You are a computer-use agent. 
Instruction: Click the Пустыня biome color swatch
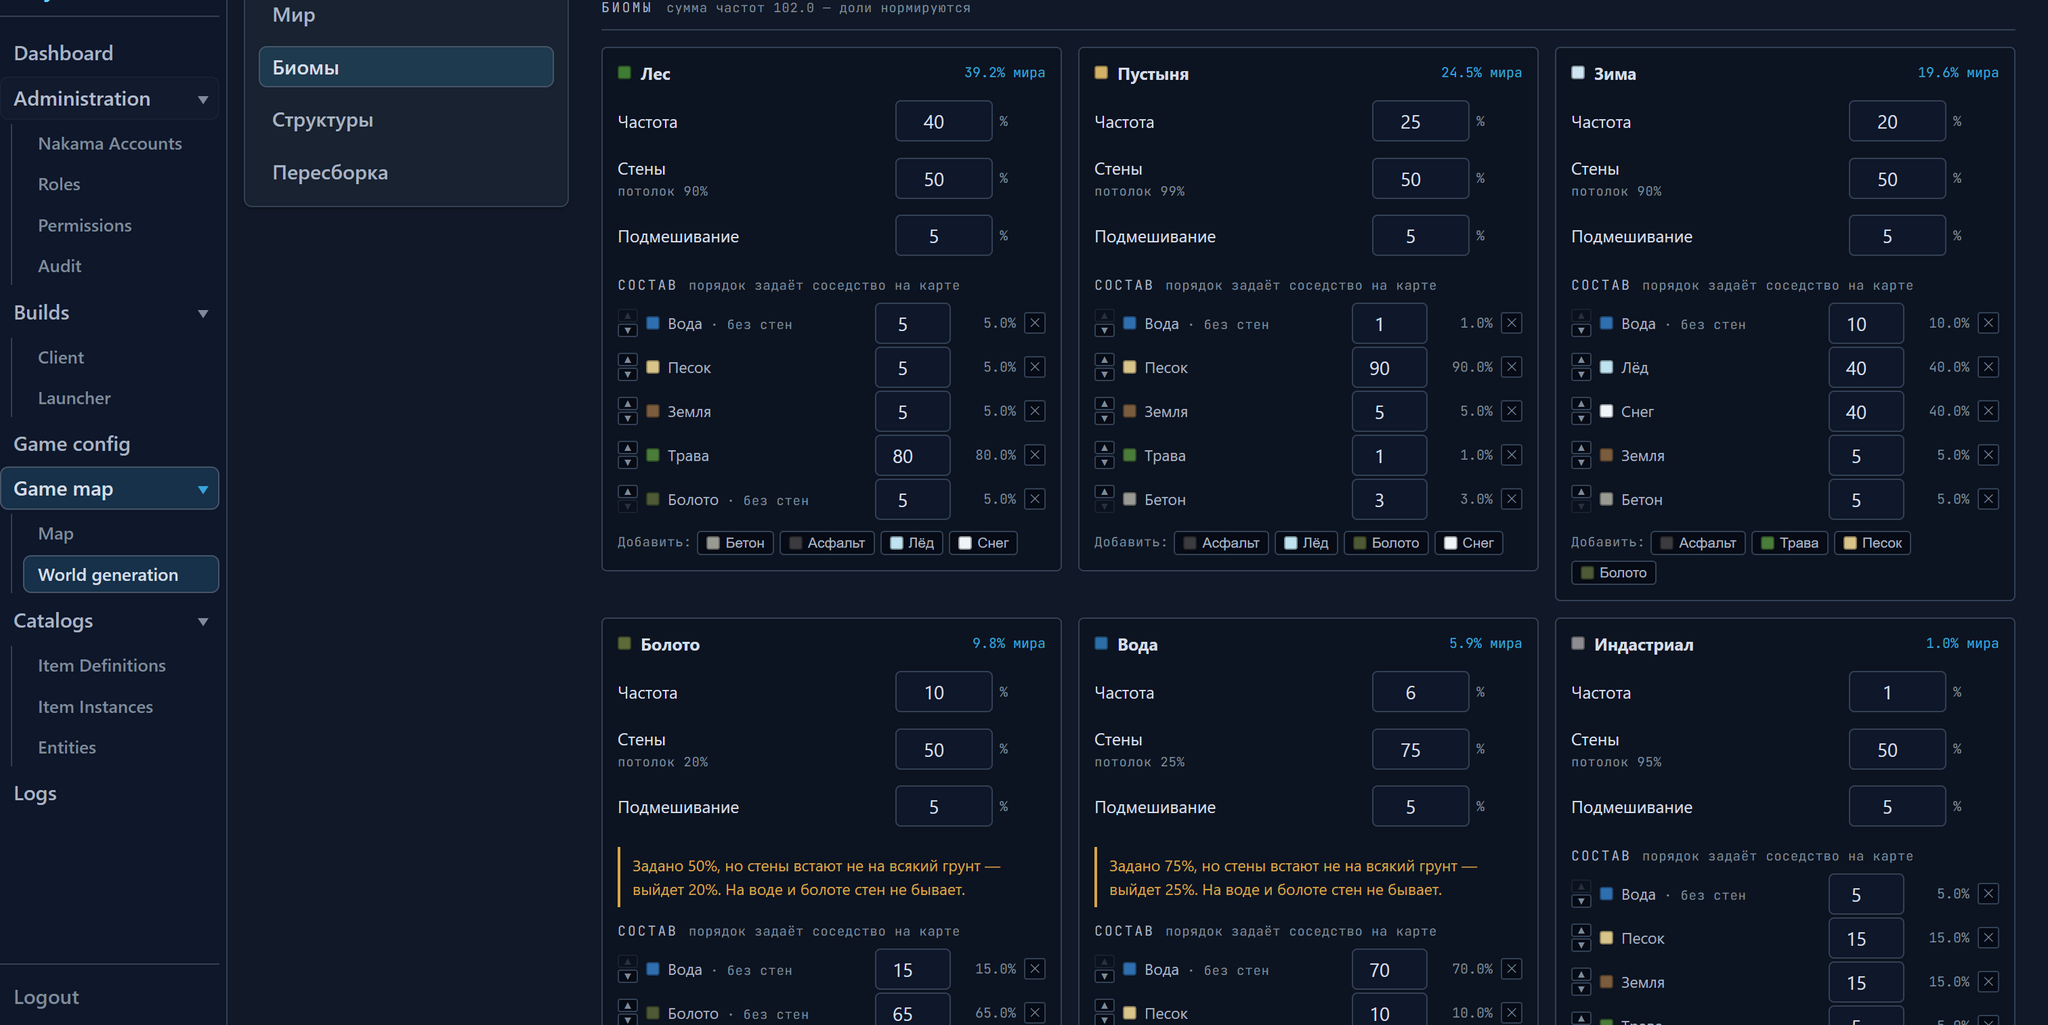tap(1102, 73)
